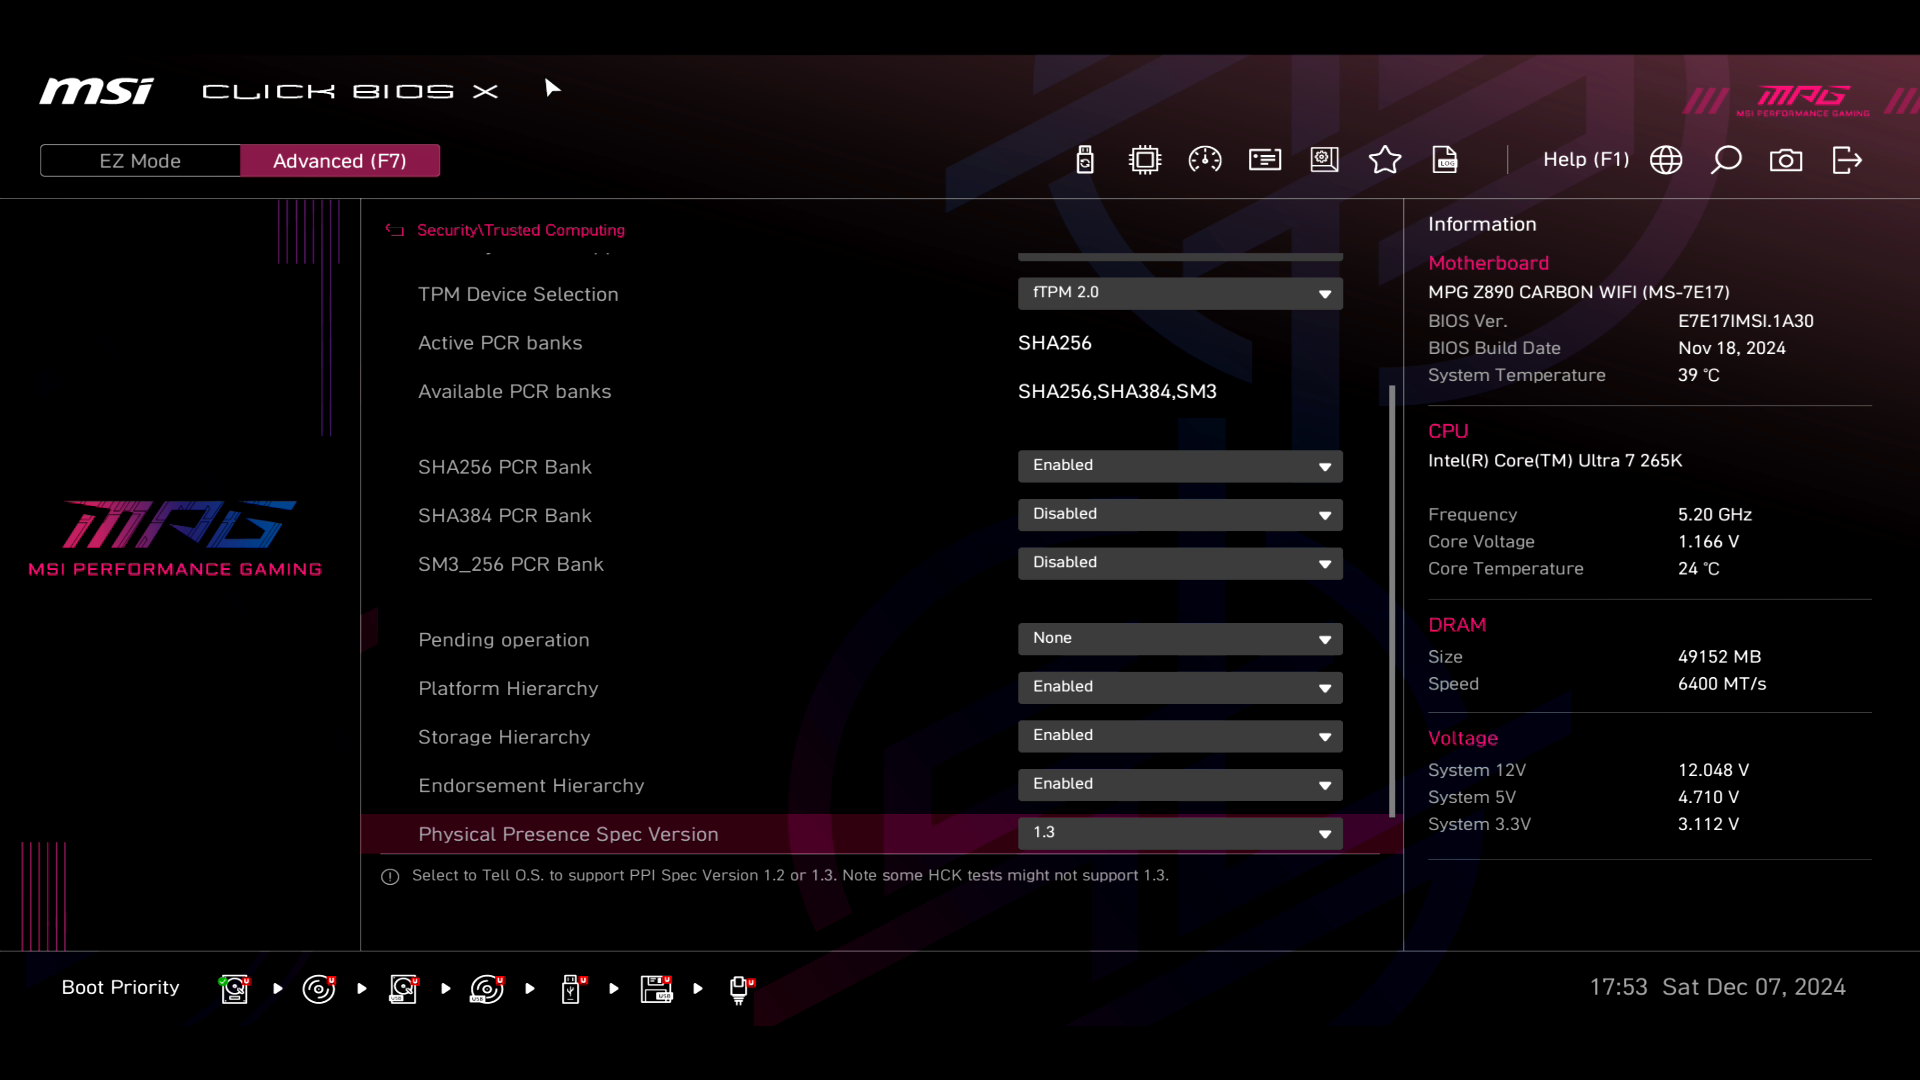Take a screenshot with camera icon
The image size is (1920, 1080).
click(x=1786, y=160)
